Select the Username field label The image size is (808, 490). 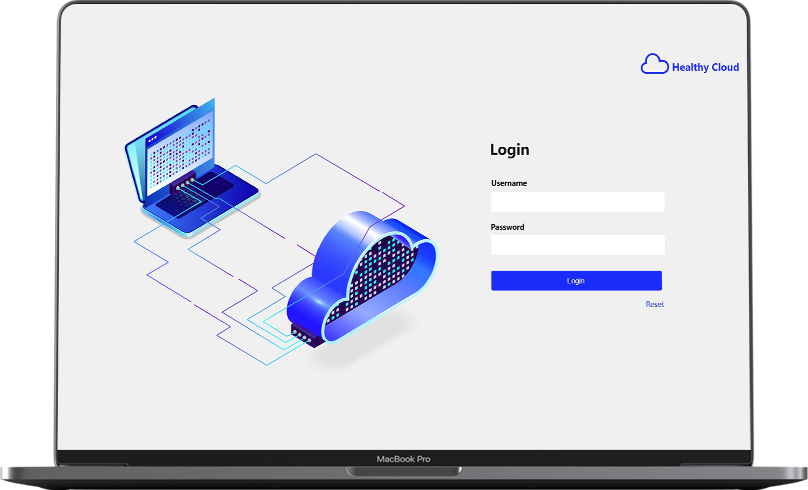pyautogui.click(x=509, y=183)
